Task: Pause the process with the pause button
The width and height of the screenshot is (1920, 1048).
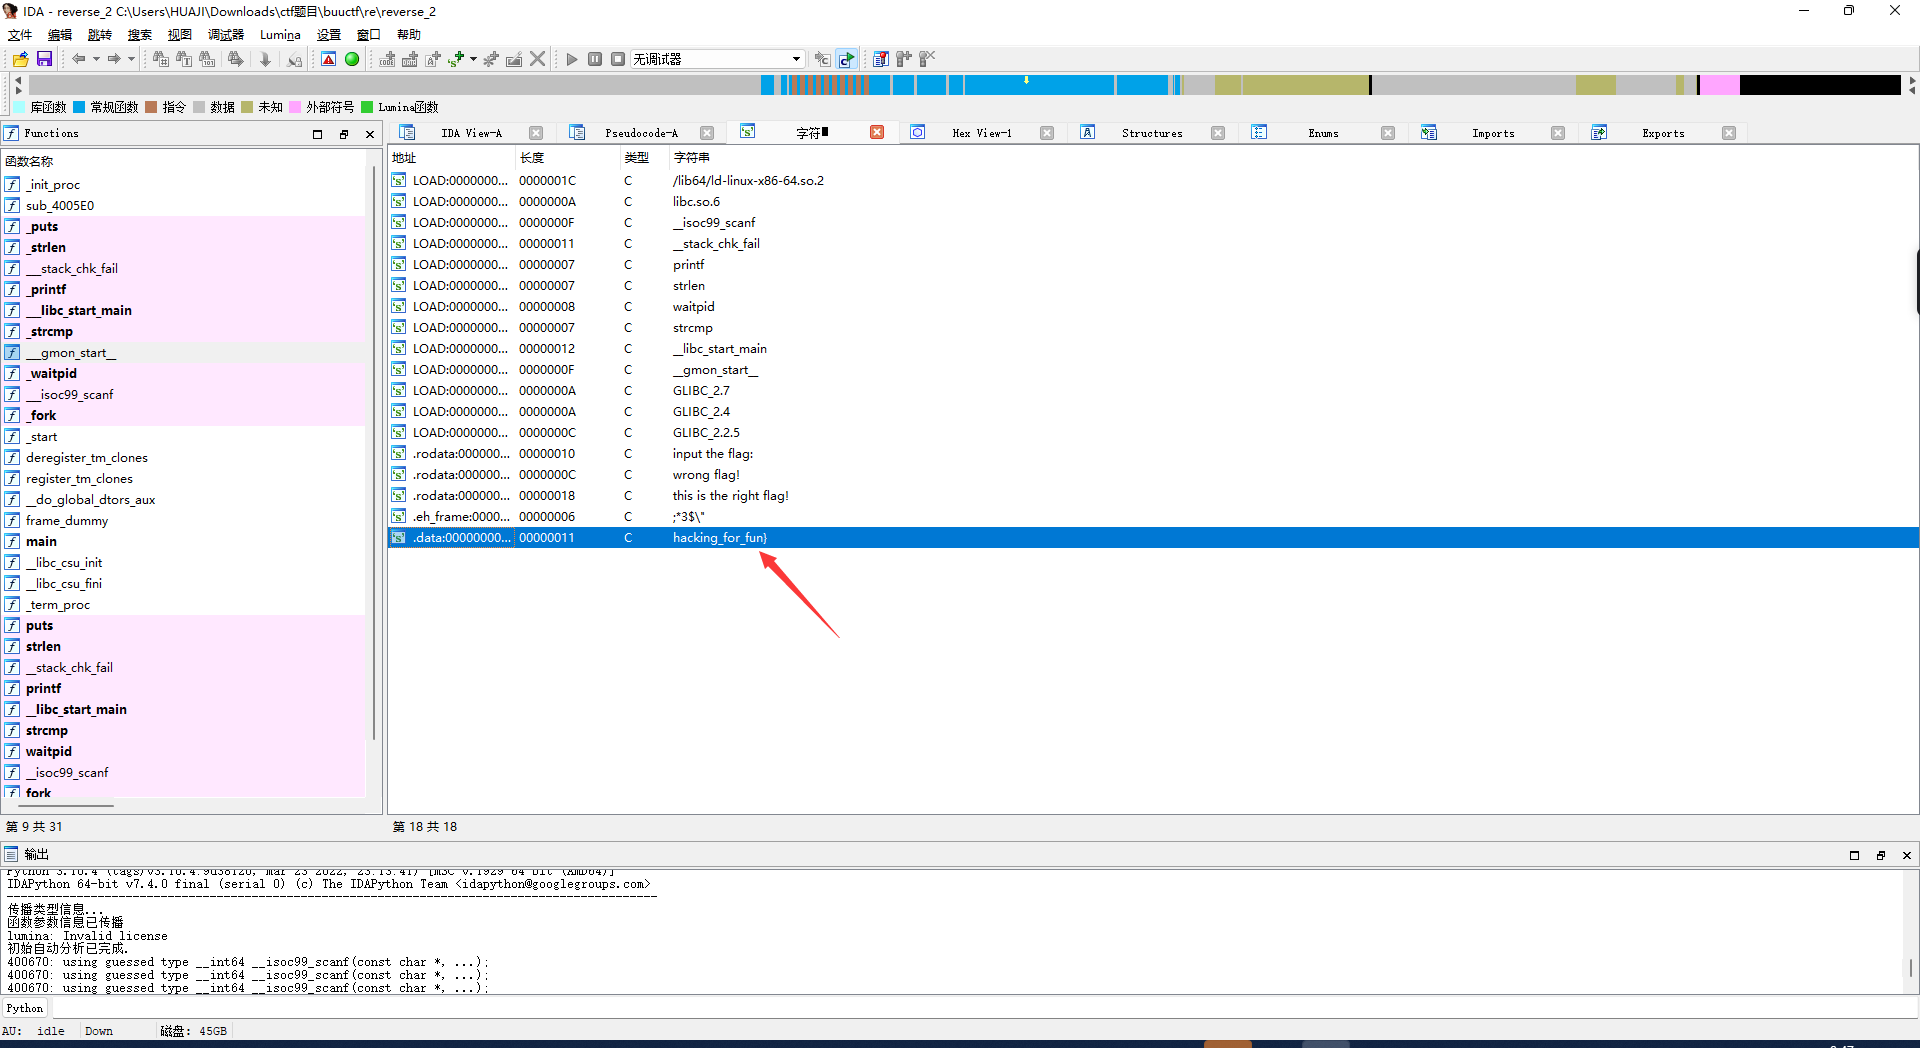Action: pos(595,59)
